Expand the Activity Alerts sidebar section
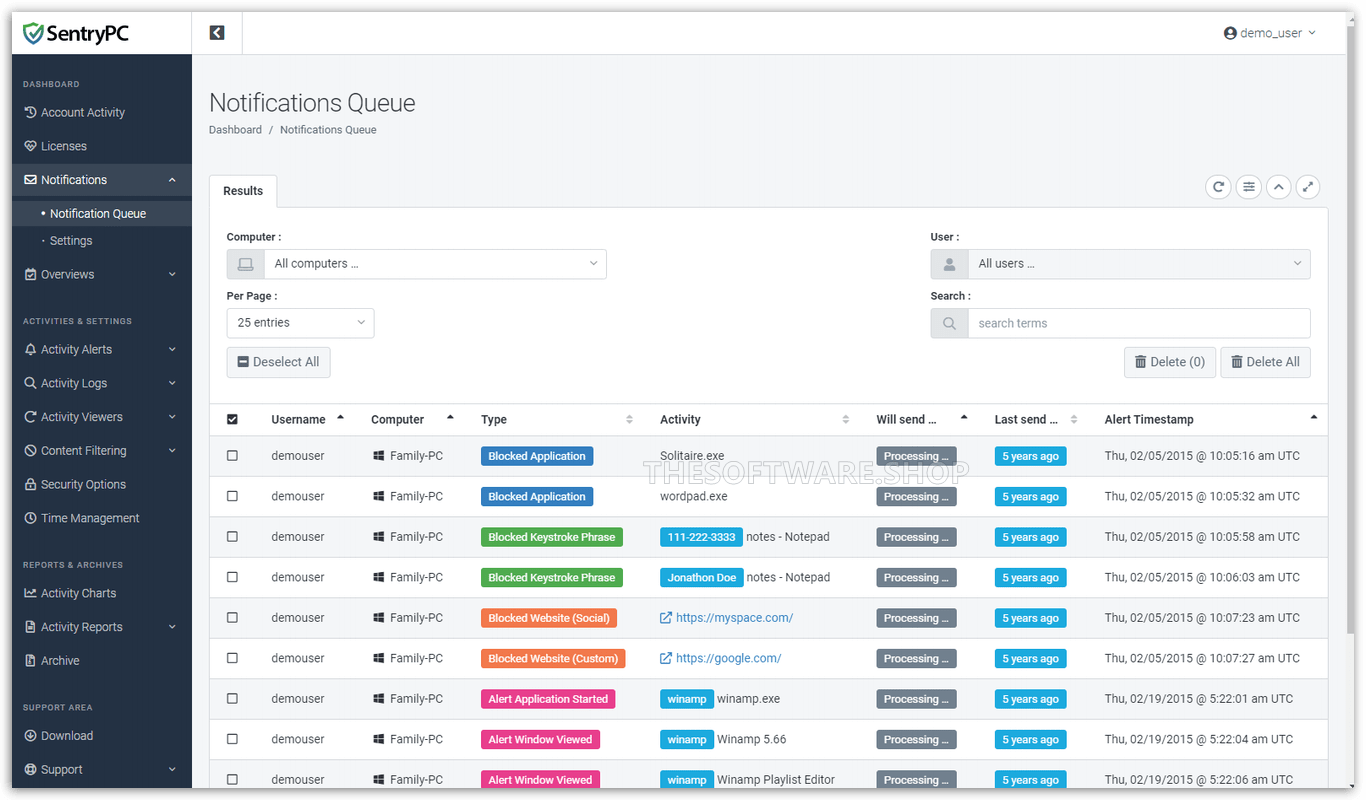This screenshot has height=800, width=1366. [102, 349]
